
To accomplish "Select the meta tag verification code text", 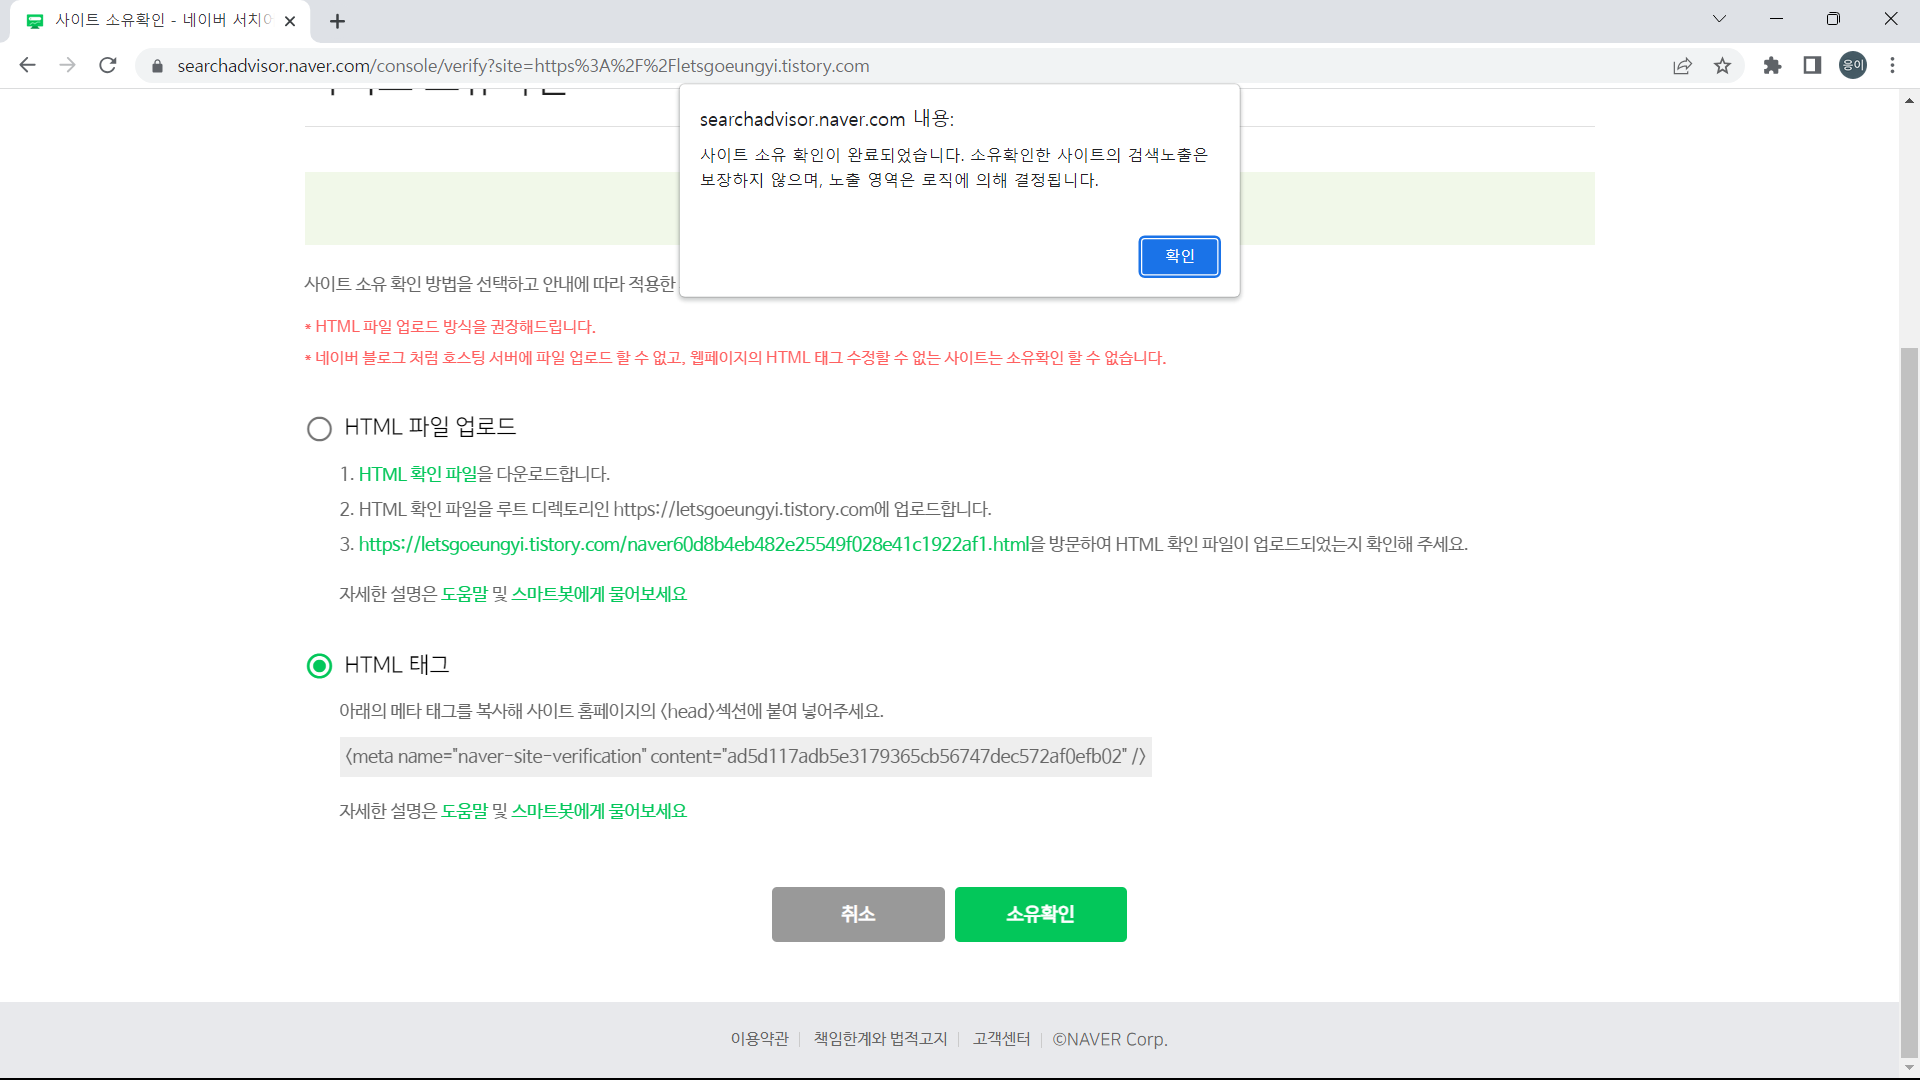I will 745,757.
